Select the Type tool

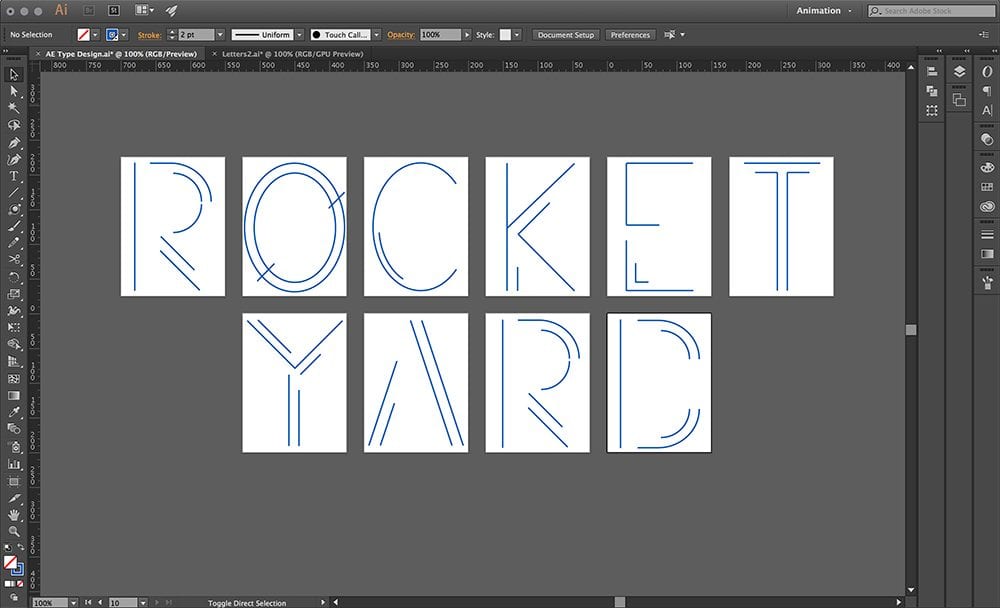click(x=14, y=175)
